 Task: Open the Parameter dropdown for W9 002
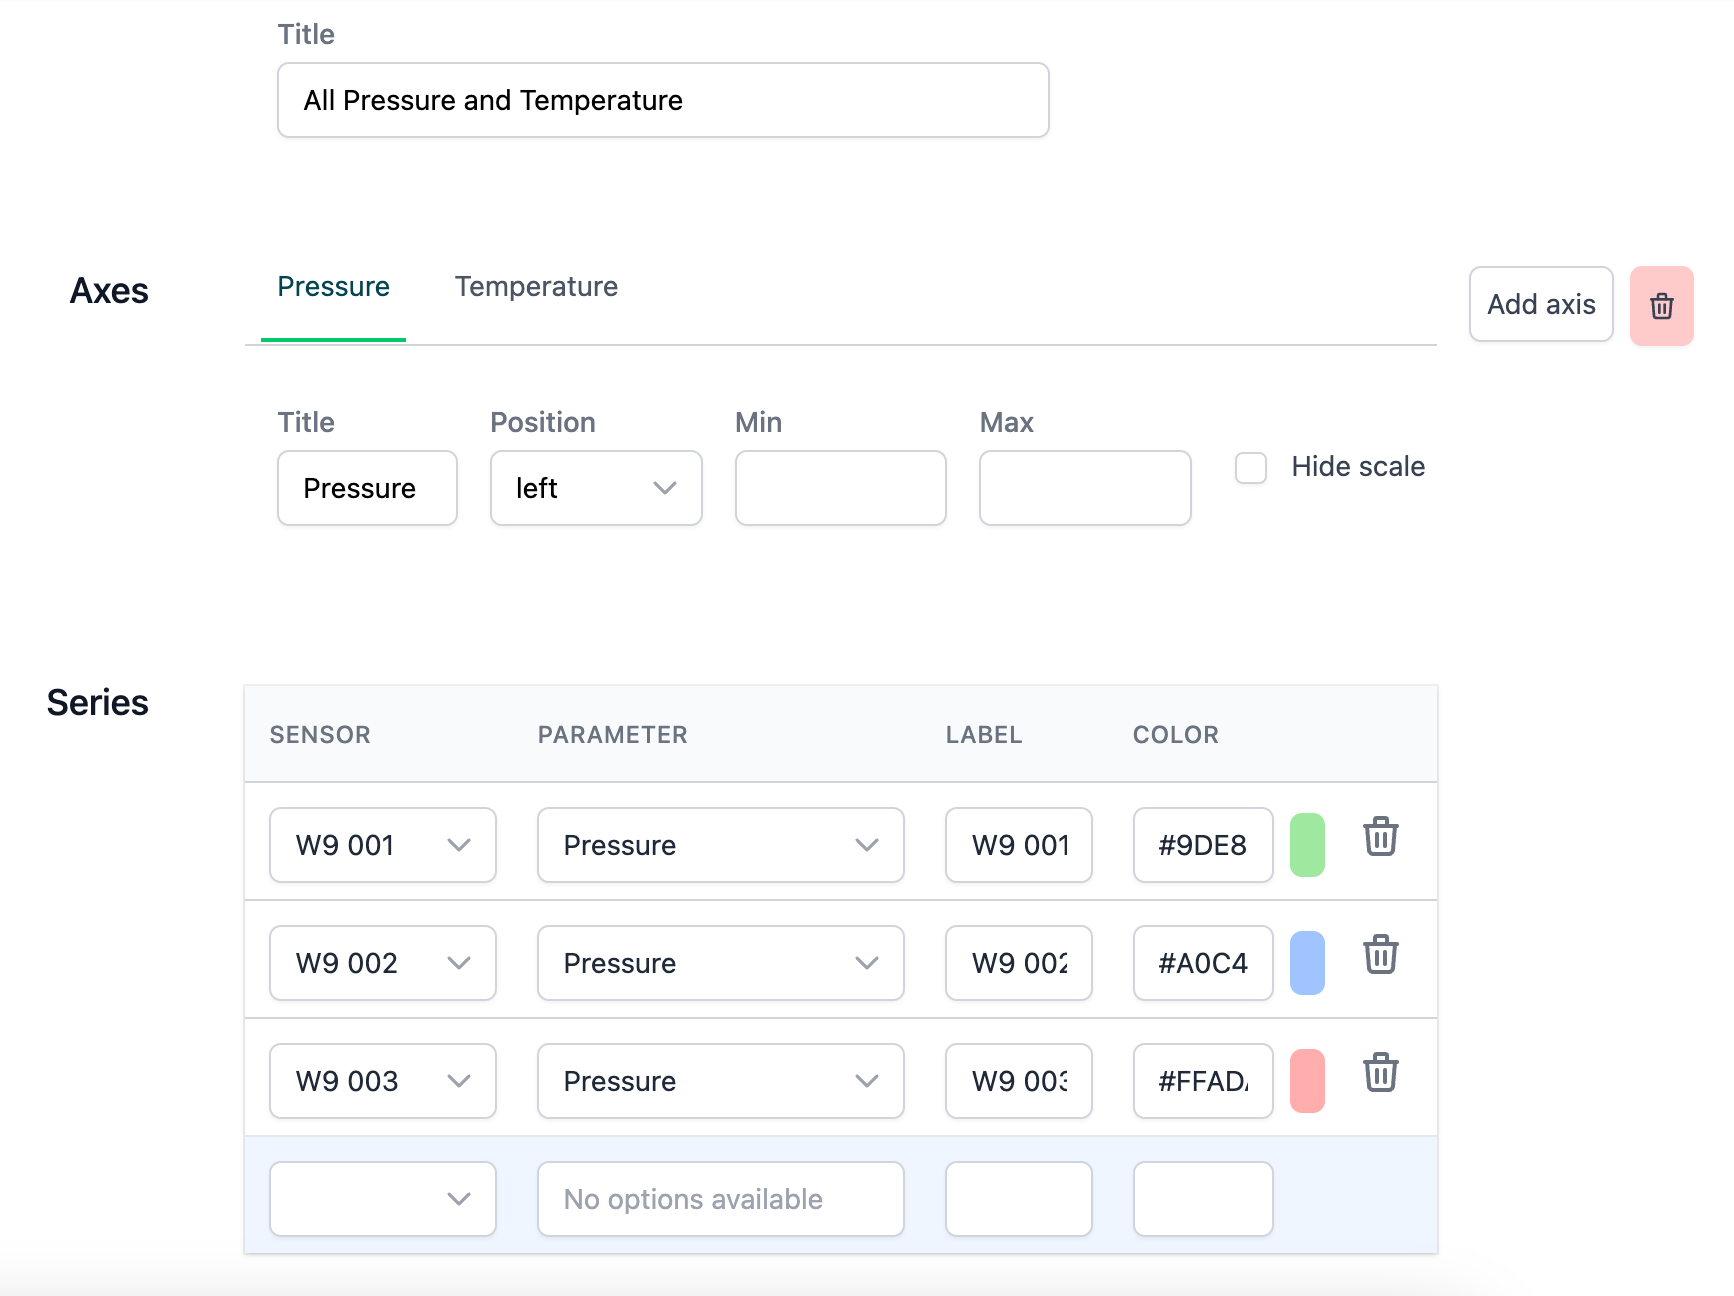pyautogui.click(x=720, y=963)
